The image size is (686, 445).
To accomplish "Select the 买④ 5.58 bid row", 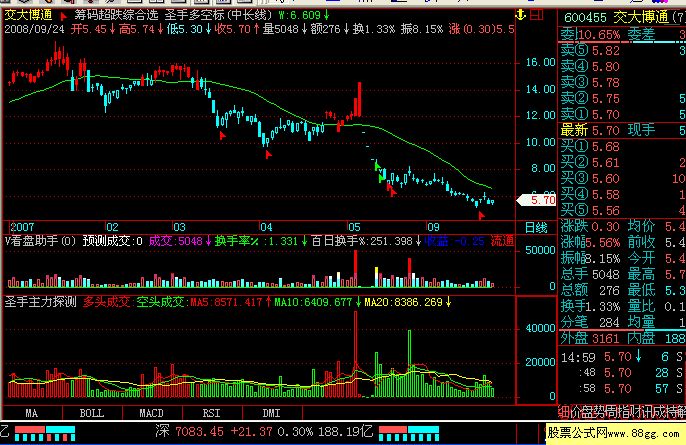I will [x=622, y=195].
